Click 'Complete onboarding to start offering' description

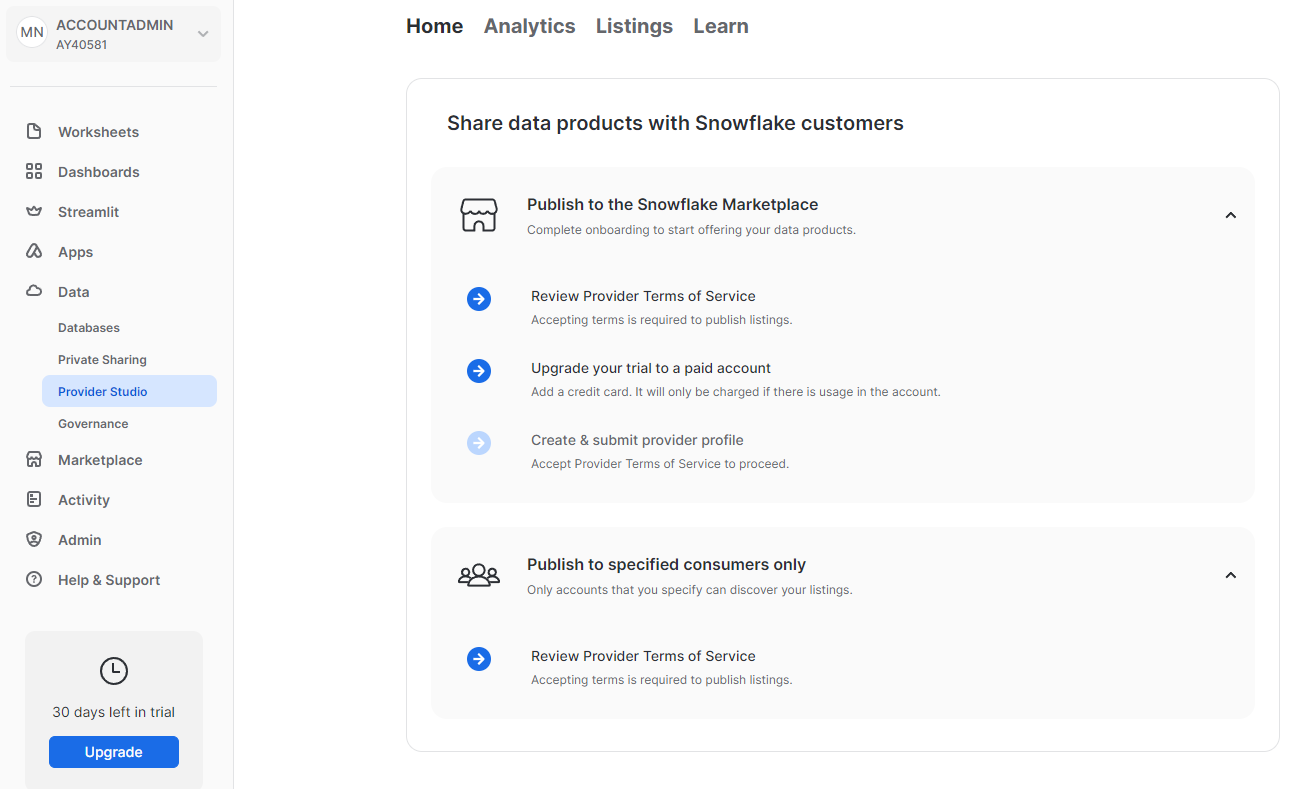pos(691,230)
